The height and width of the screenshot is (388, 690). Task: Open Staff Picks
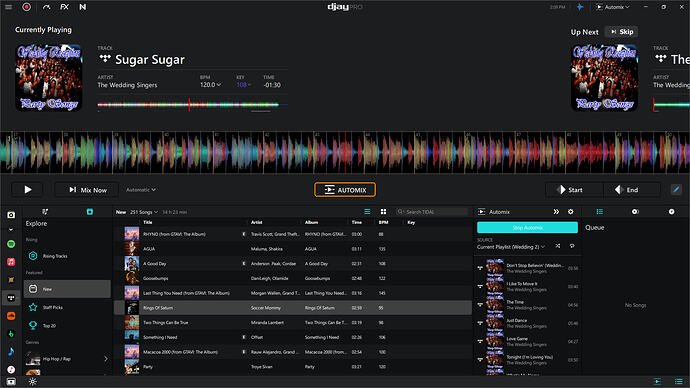pos(67,307)
